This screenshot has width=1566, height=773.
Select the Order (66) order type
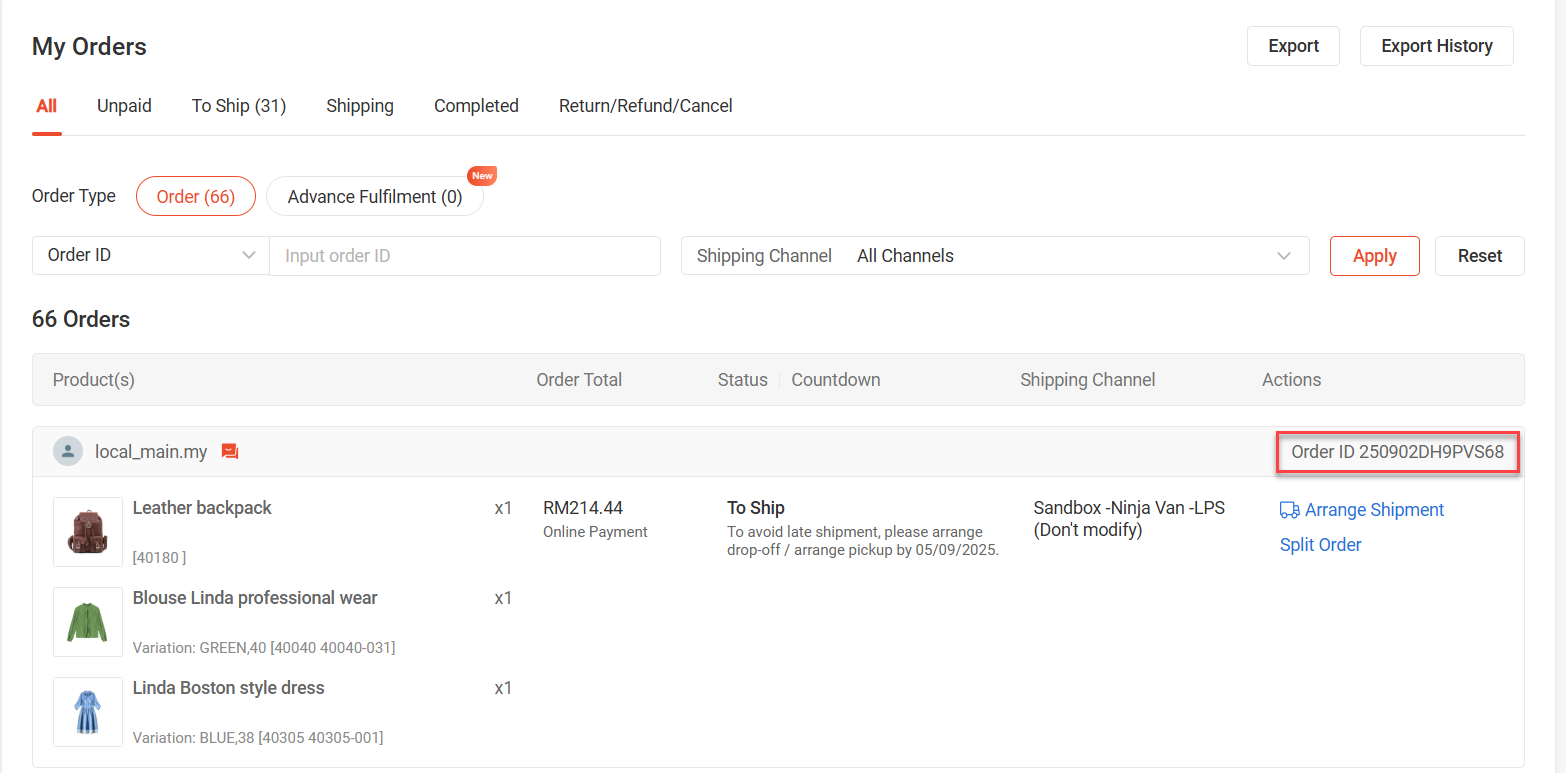(196, 197)
